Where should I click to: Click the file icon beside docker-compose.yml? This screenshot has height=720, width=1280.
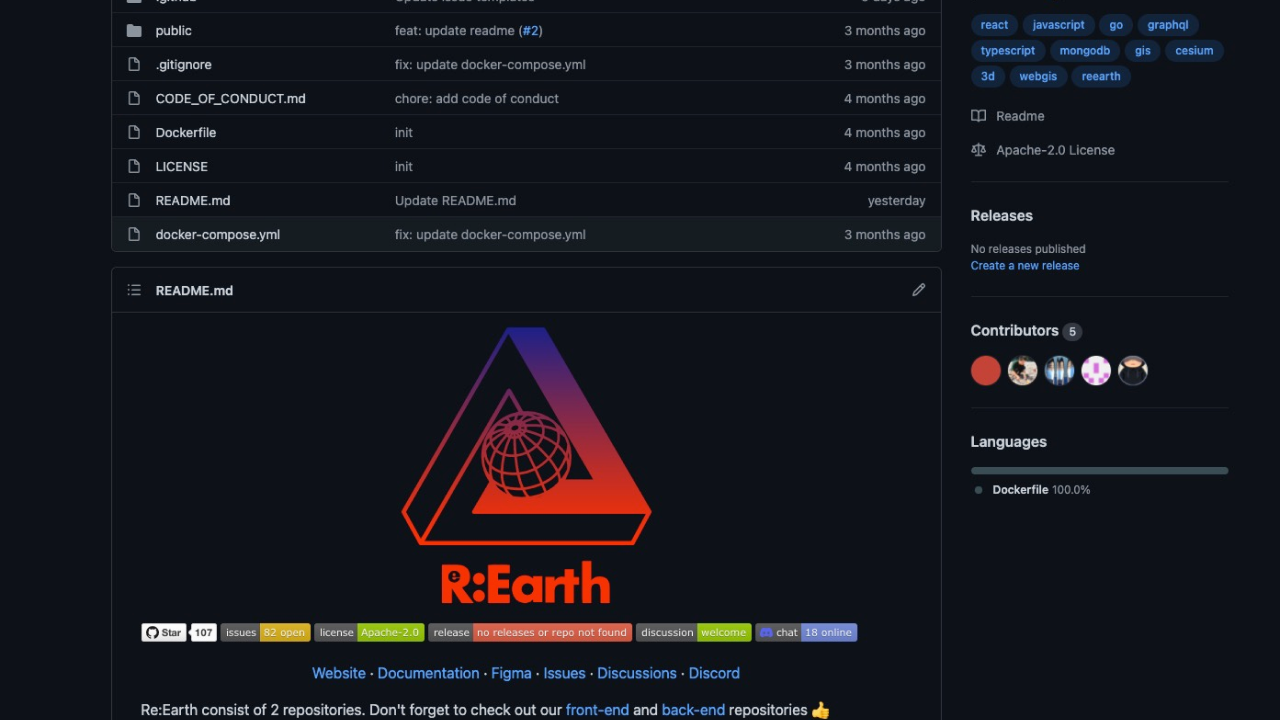(x=134, y=235)
